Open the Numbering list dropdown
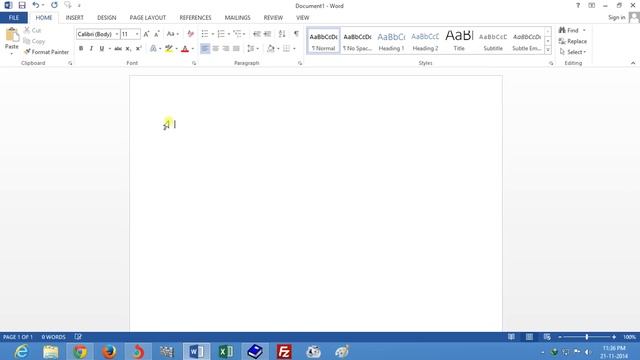 [x=229, y=34]
